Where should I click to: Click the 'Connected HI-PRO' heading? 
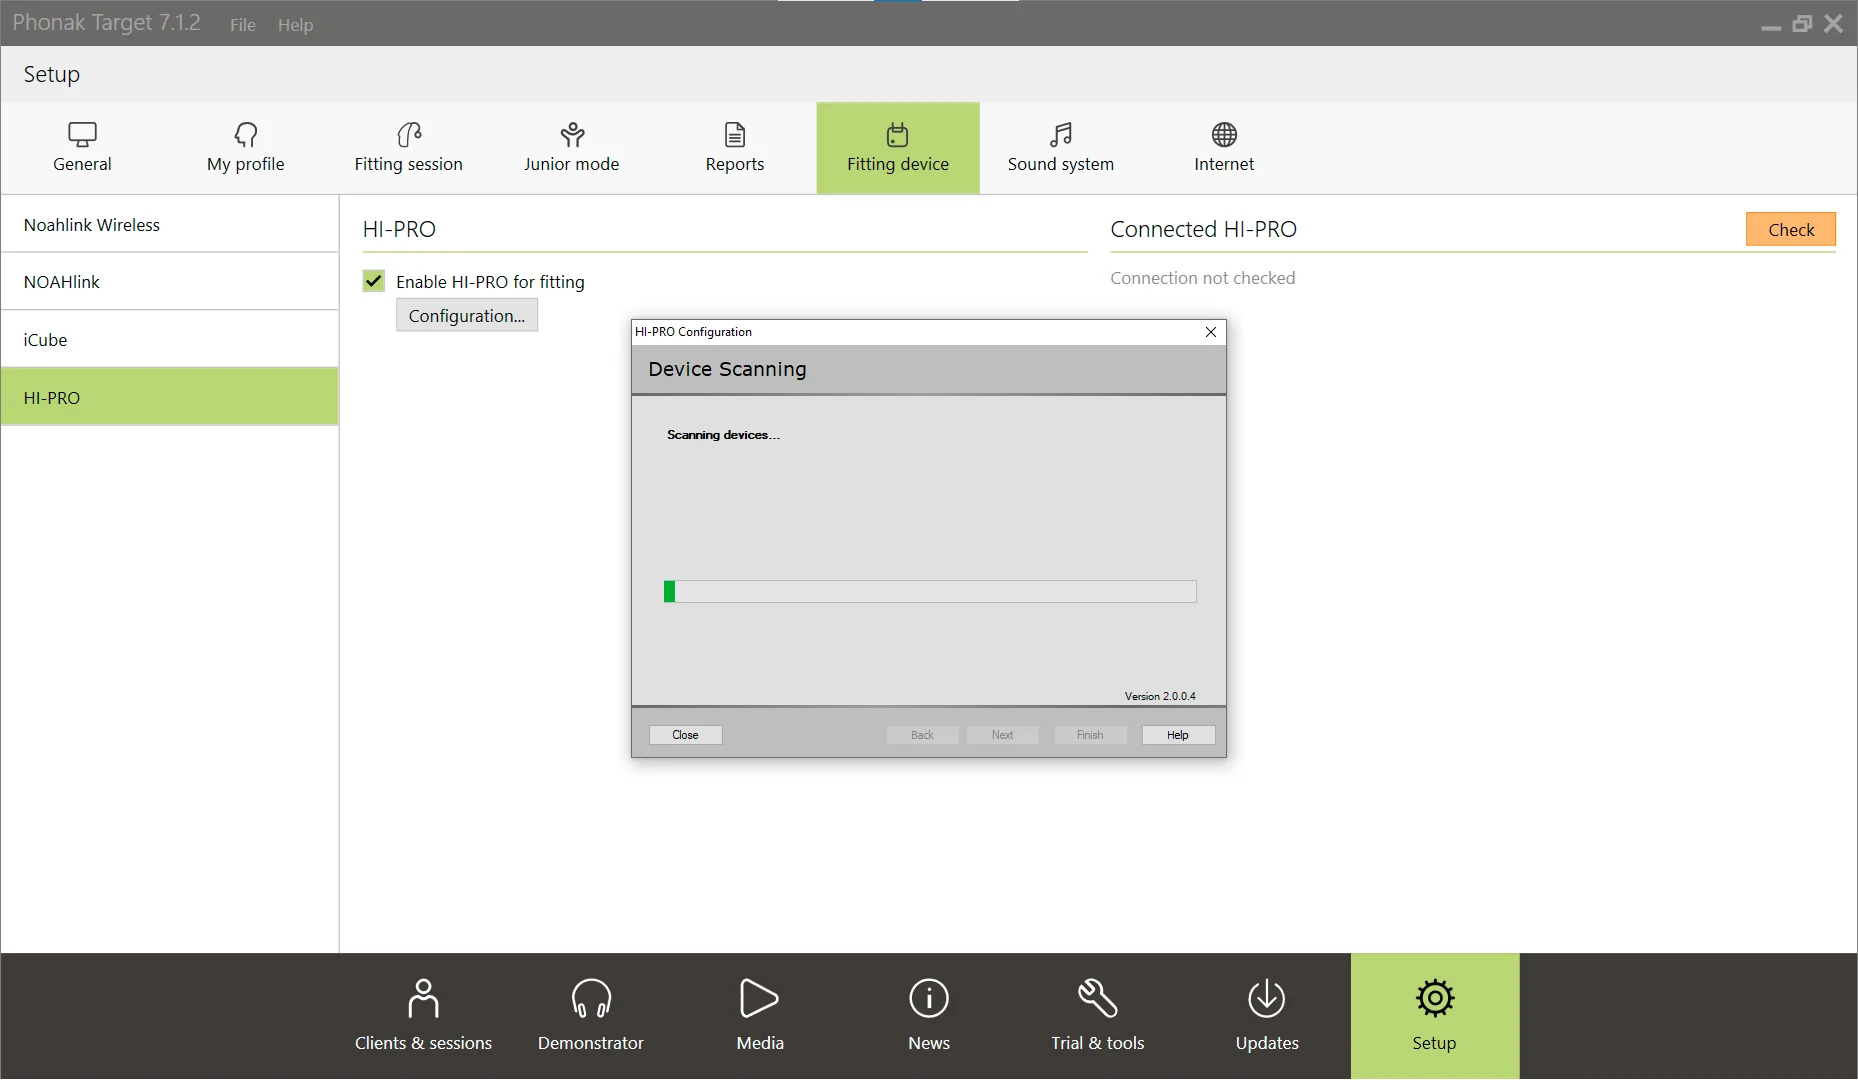(x=1204, y=229)
